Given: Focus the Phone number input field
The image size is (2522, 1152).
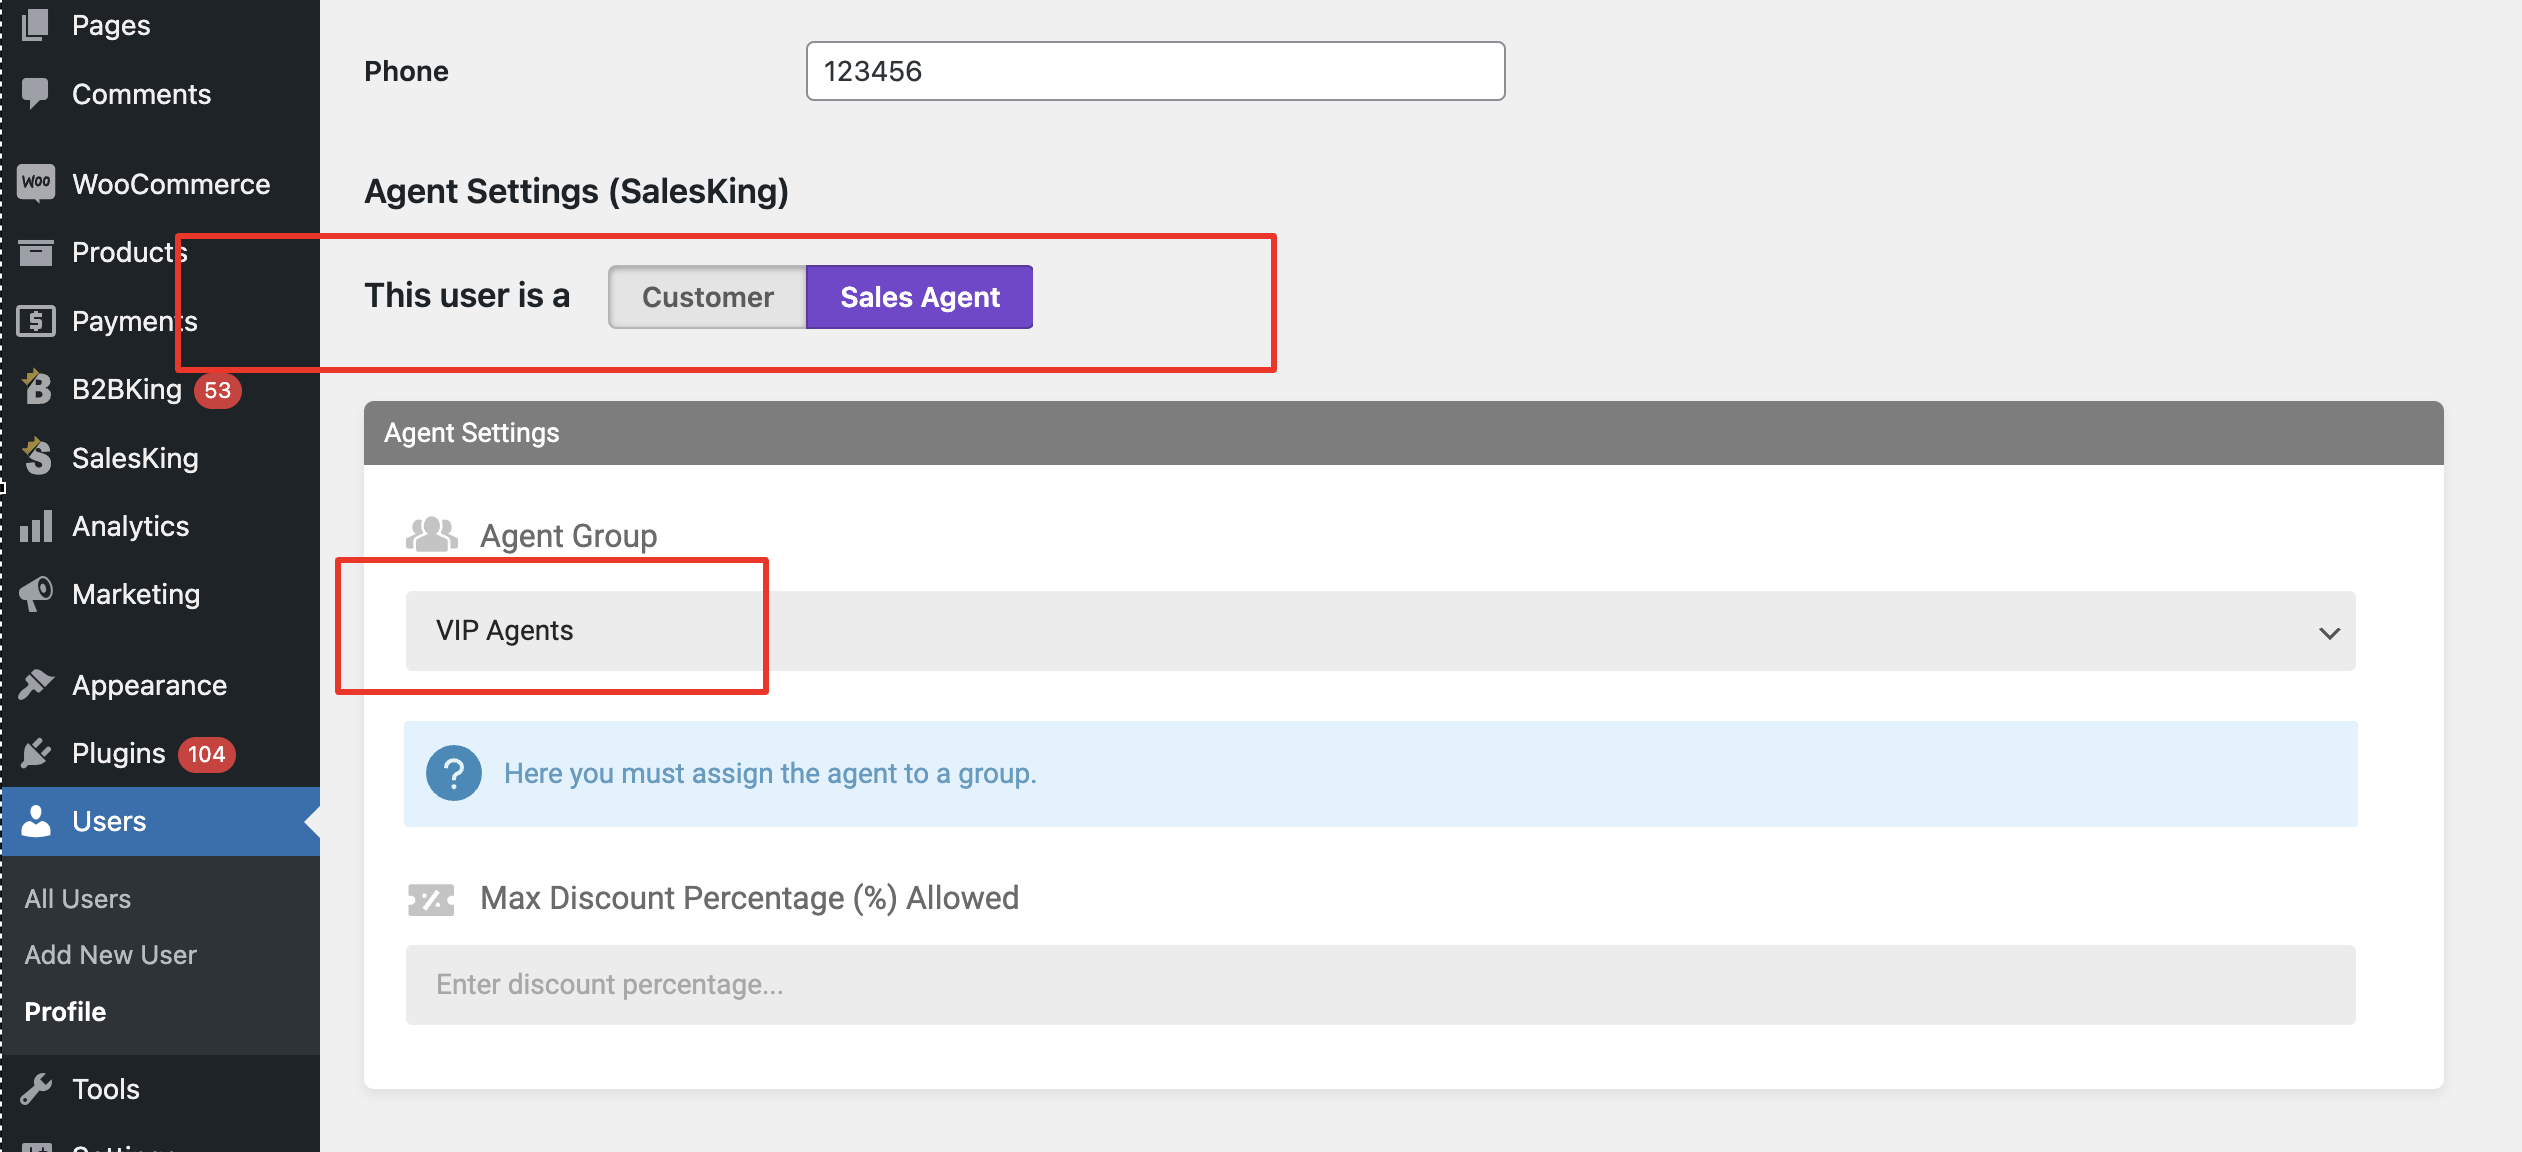Looking at the screenshot, I should 1155,71.
